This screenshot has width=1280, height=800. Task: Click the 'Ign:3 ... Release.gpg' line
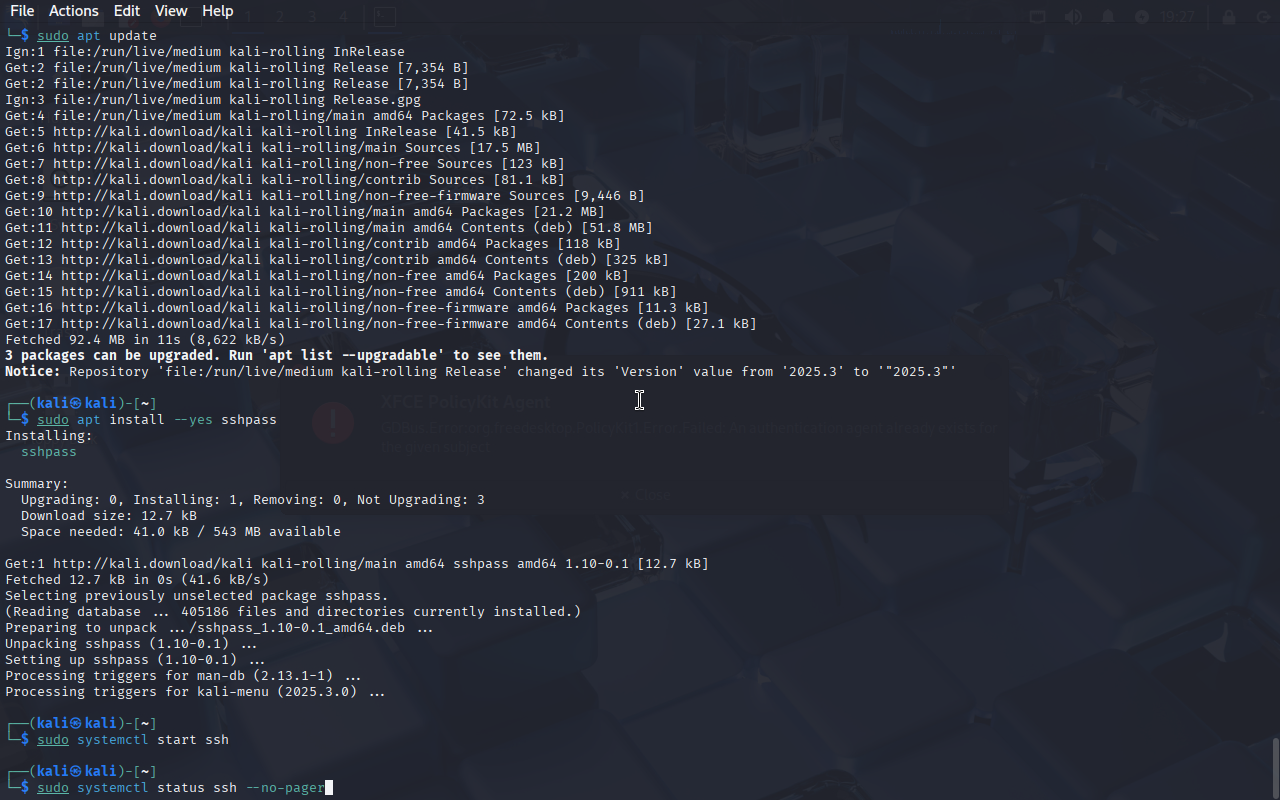point(213,100)
